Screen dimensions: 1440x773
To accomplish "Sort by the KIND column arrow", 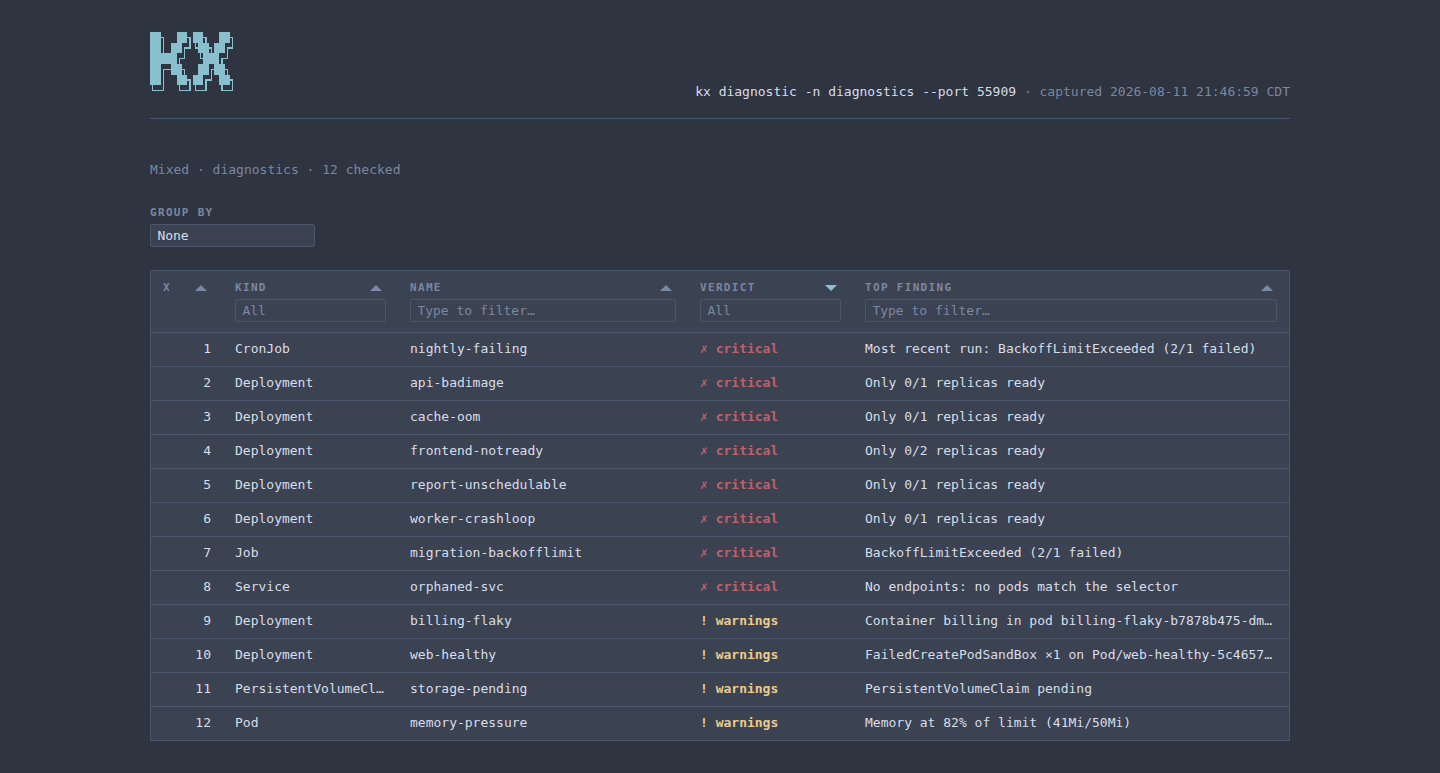I will pyautogui.click(x=376, y=288).
